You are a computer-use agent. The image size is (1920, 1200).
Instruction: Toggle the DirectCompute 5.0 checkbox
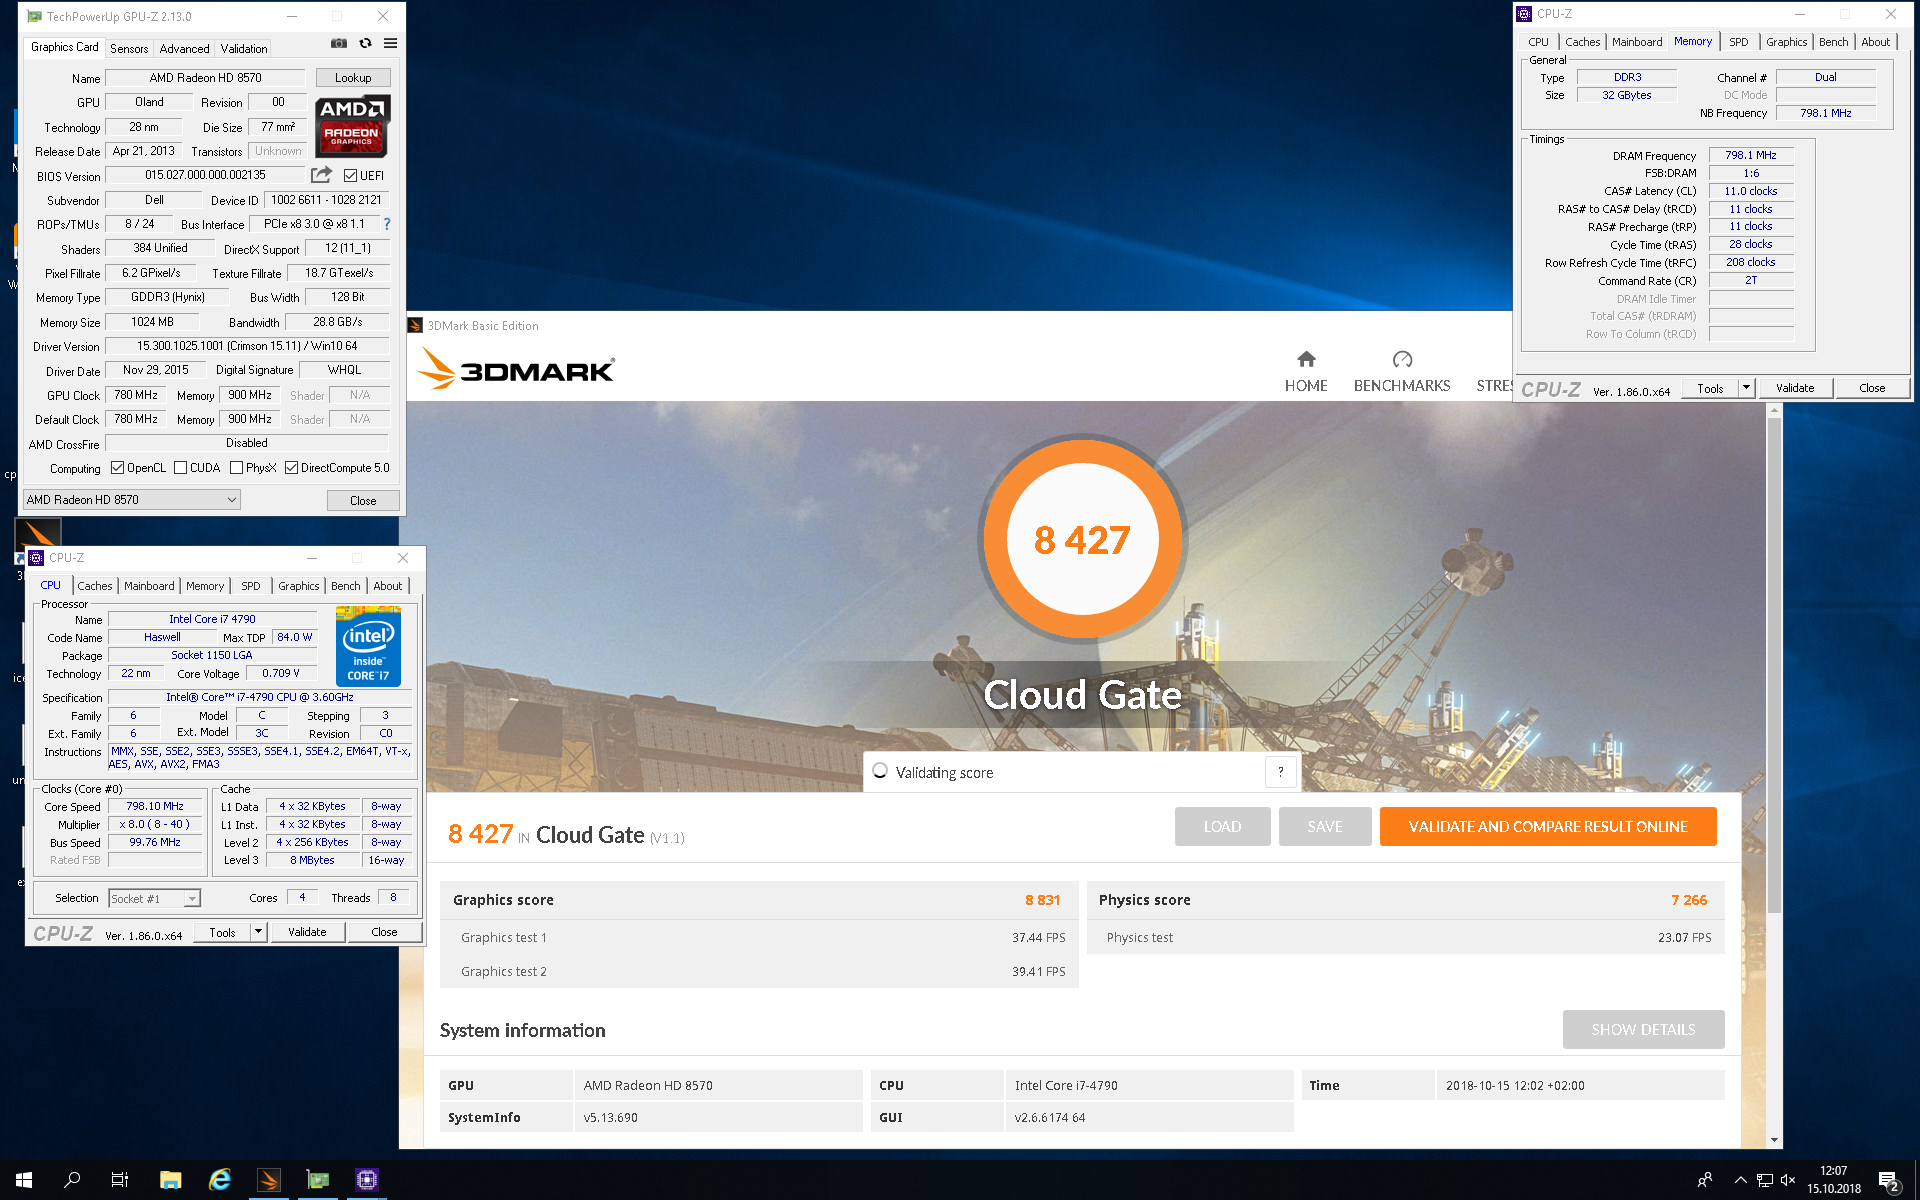(291, 468)
